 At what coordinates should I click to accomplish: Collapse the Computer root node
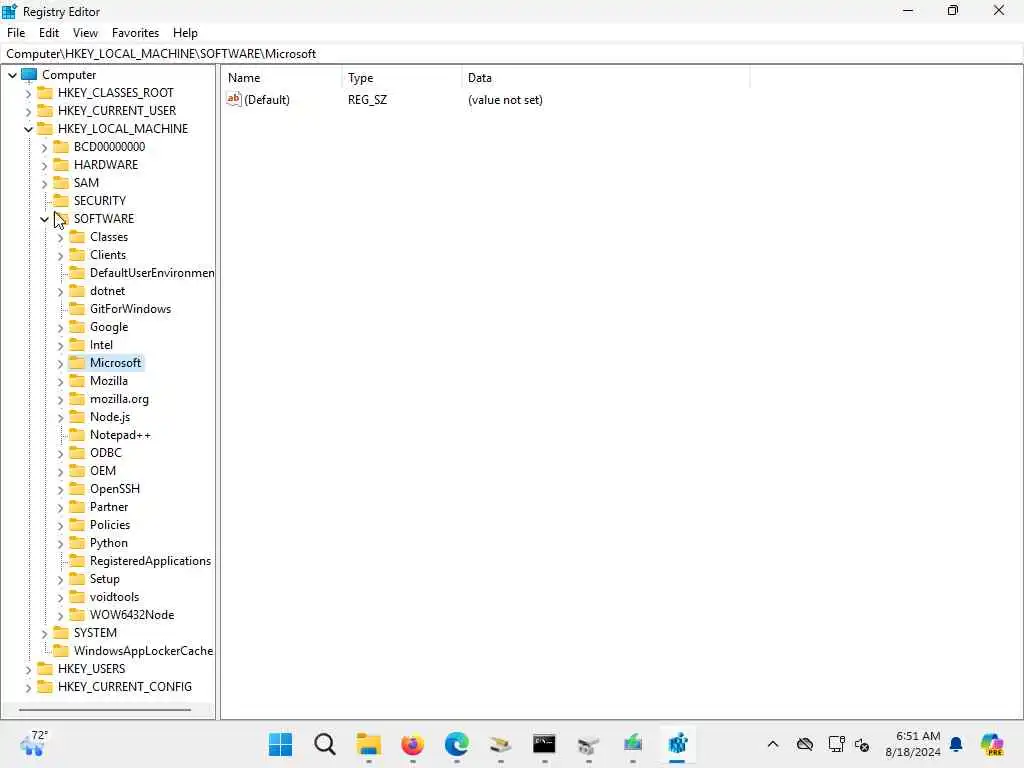[x=12, y=75]
